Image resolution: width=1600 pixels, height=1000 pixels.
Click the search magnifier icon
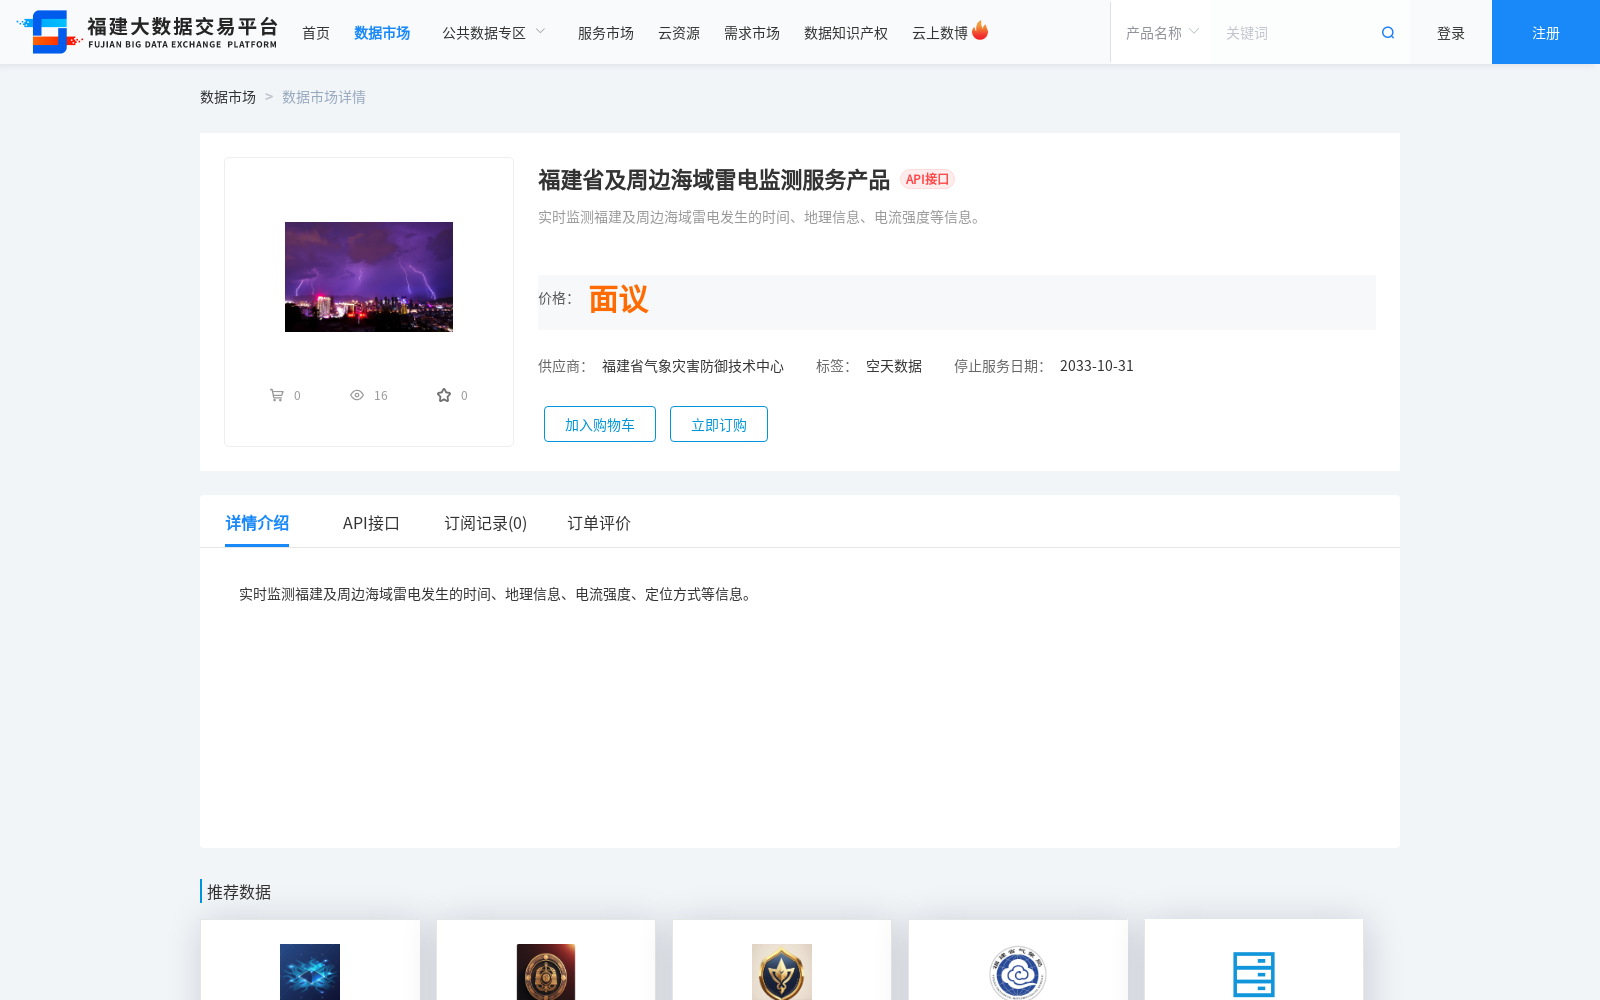1388,33
